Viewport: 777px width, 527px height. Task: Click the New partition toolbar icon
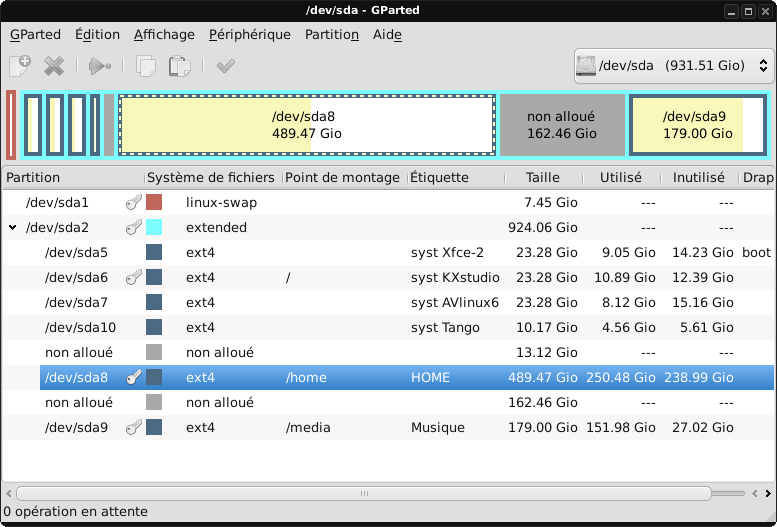[x=20, y=65]
